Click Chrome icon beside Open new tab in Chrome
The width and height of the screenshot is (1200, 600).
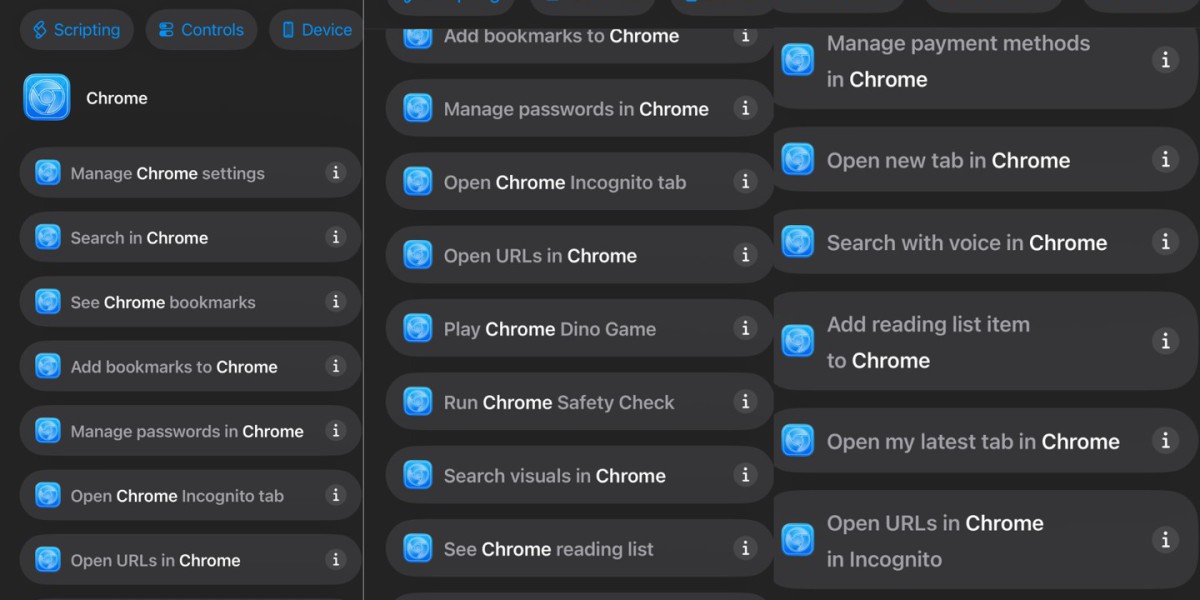pos(798,160)
